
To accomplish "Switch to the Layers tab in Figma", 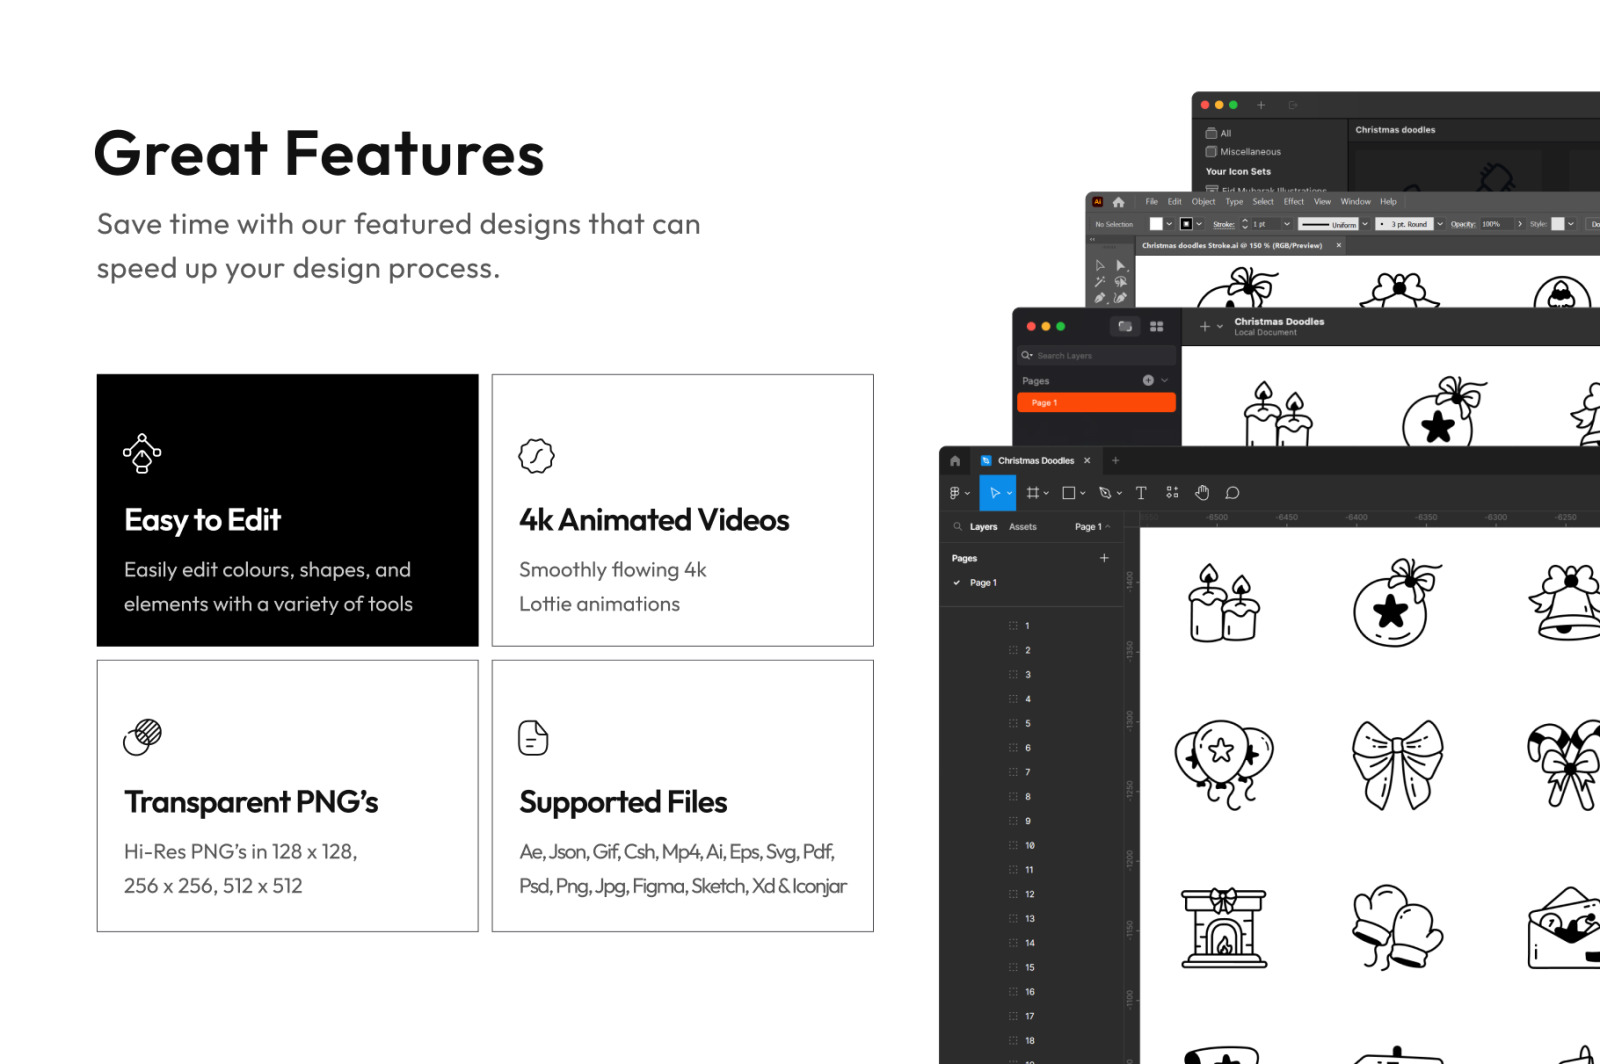I will tap(983, 526).
